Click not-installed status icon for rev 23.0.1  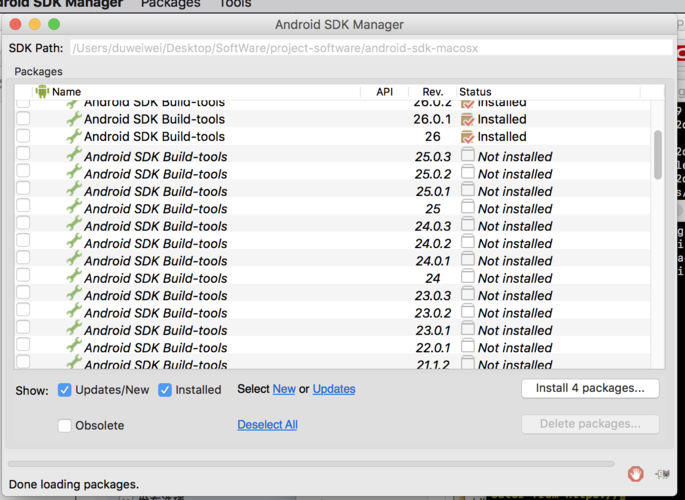(468, 329)
